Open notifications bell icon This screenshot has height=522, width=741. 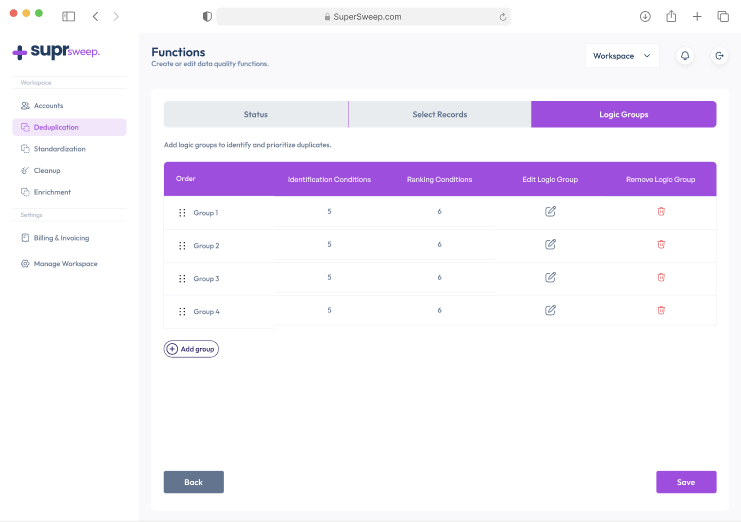tap(685, 56)
